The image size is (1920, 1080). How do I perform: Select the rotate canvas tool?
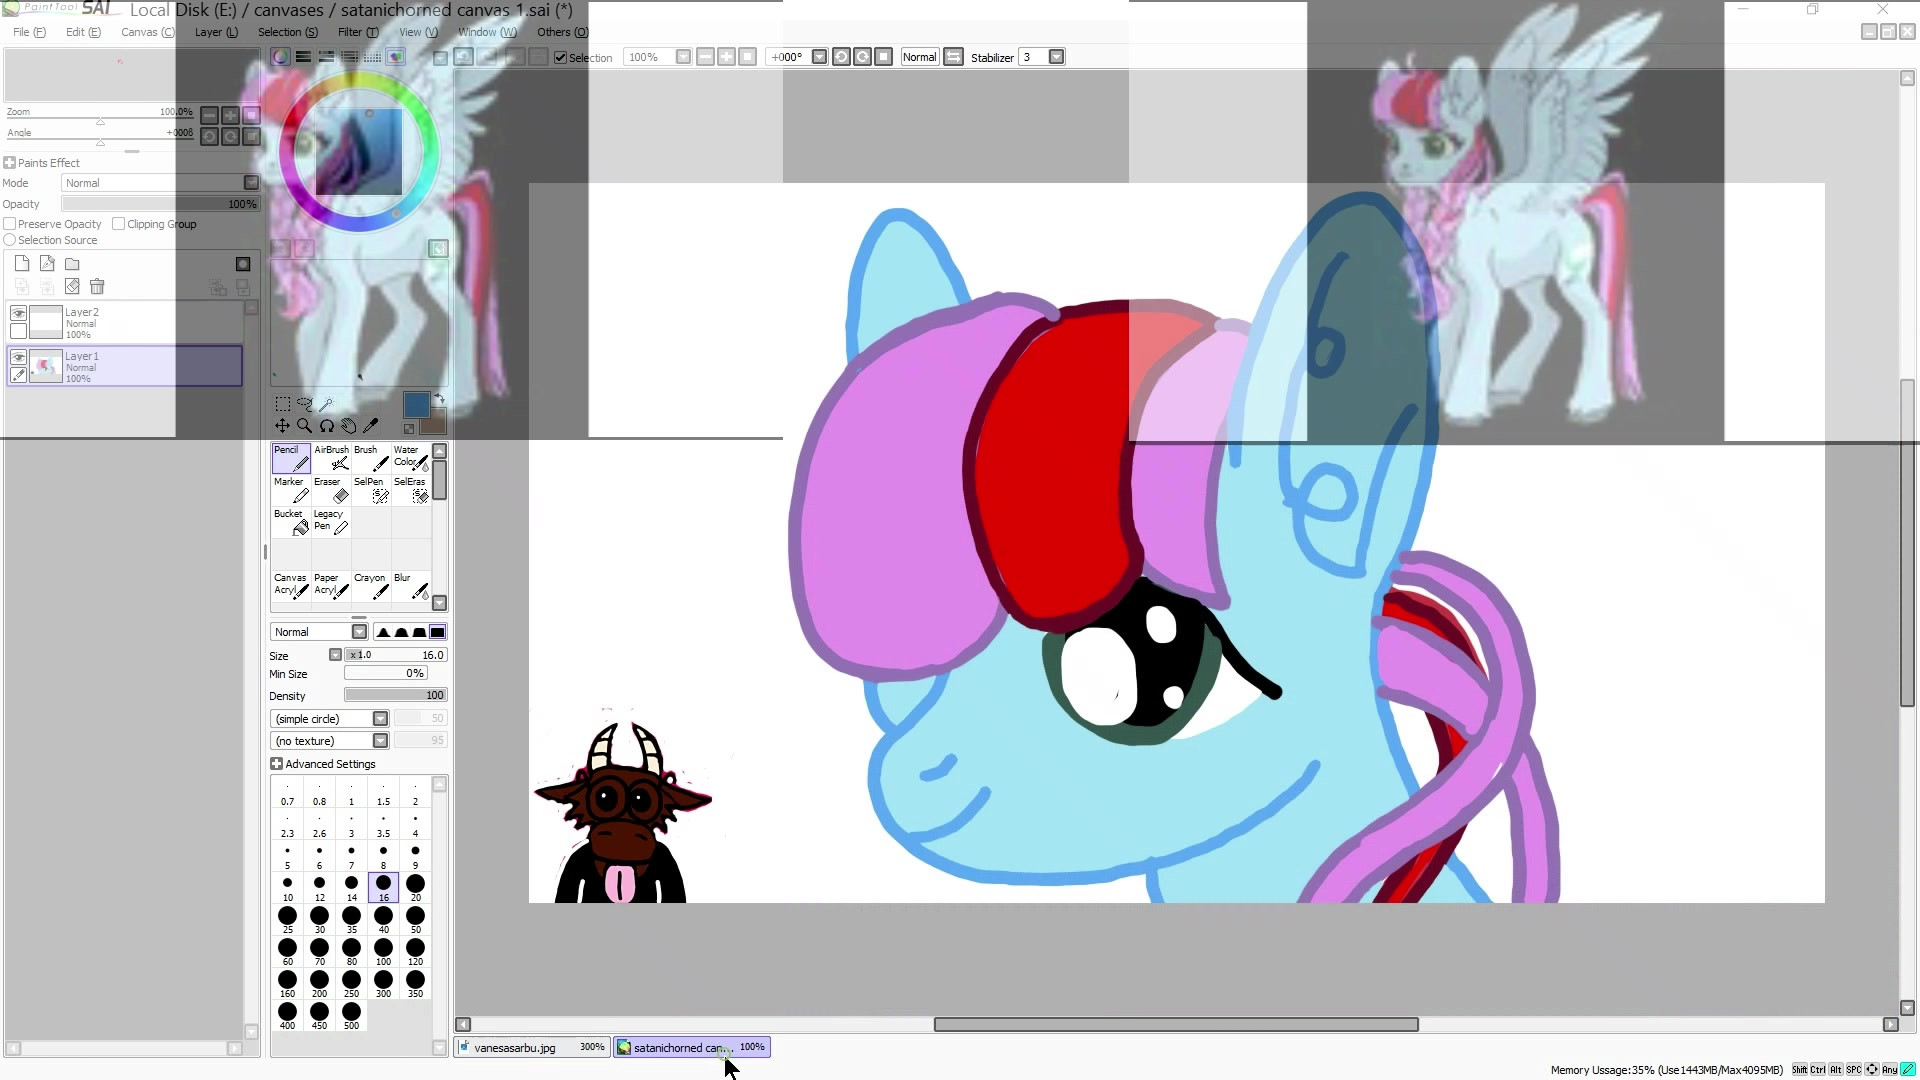tap(327, 426)
